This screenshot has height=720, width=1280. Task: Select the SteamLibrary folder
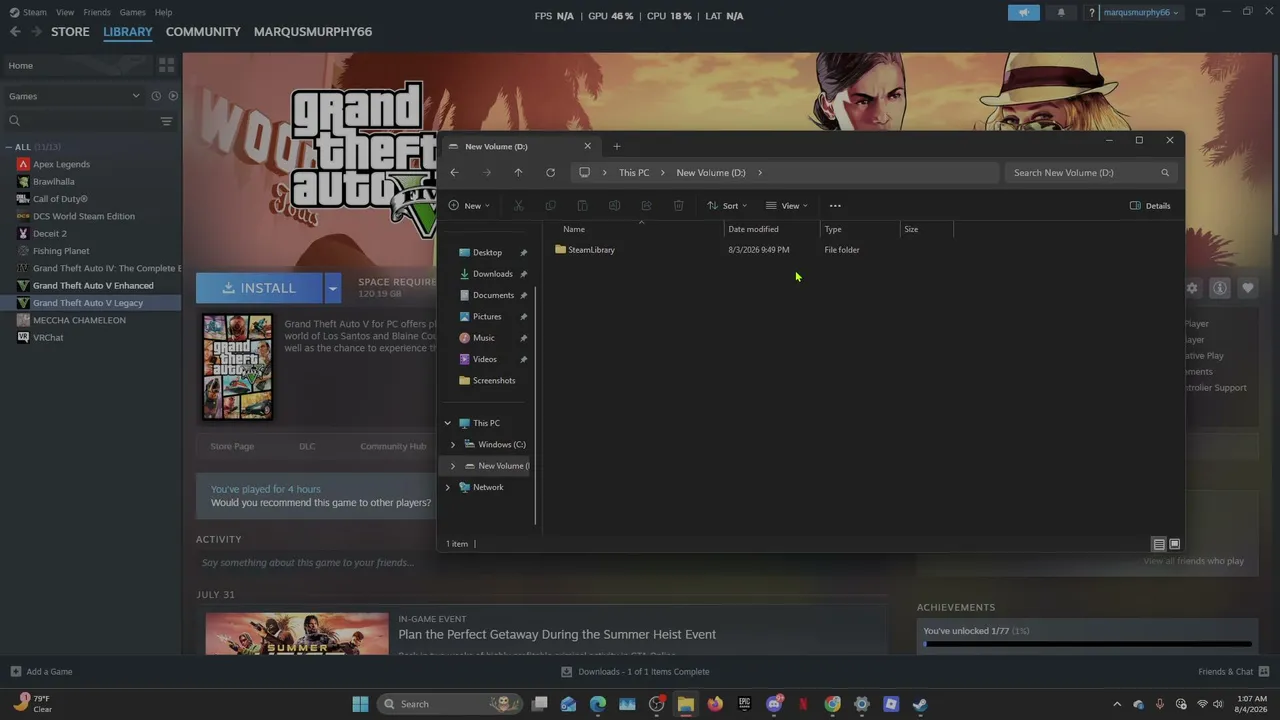[591, 250]
